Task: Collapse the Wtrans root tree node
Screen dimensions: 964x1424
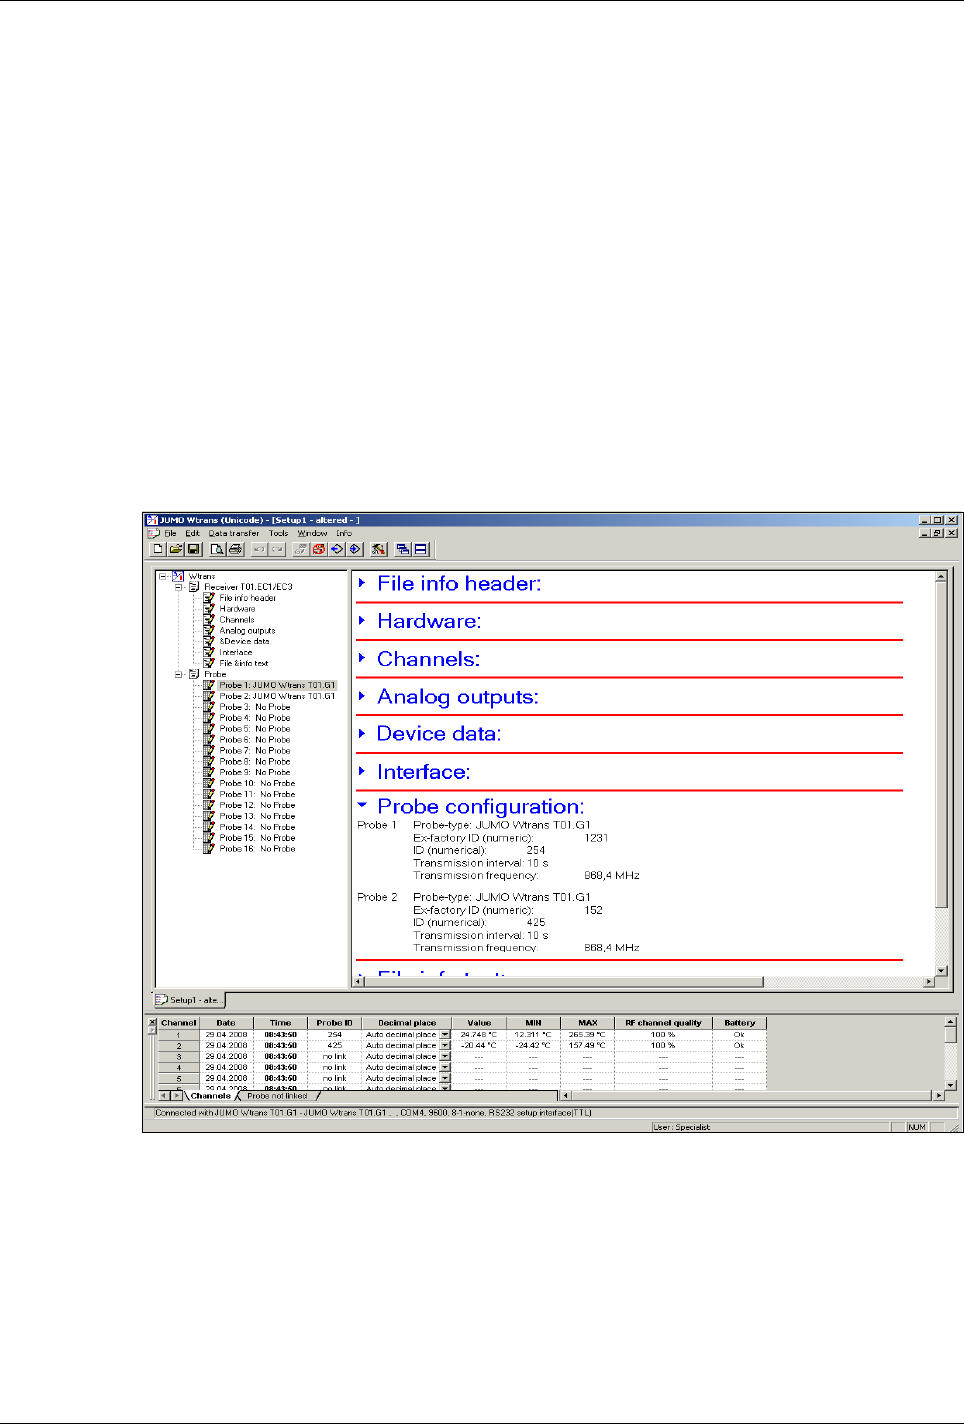Action: [x=163, y=576]
